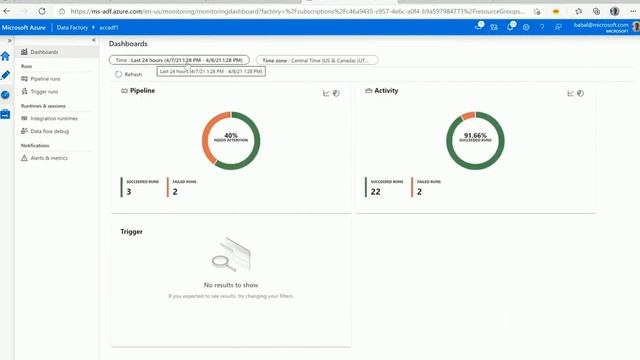
Task: Open the Time: Last 24 hours filter
Action: click(x=179, y=60)
